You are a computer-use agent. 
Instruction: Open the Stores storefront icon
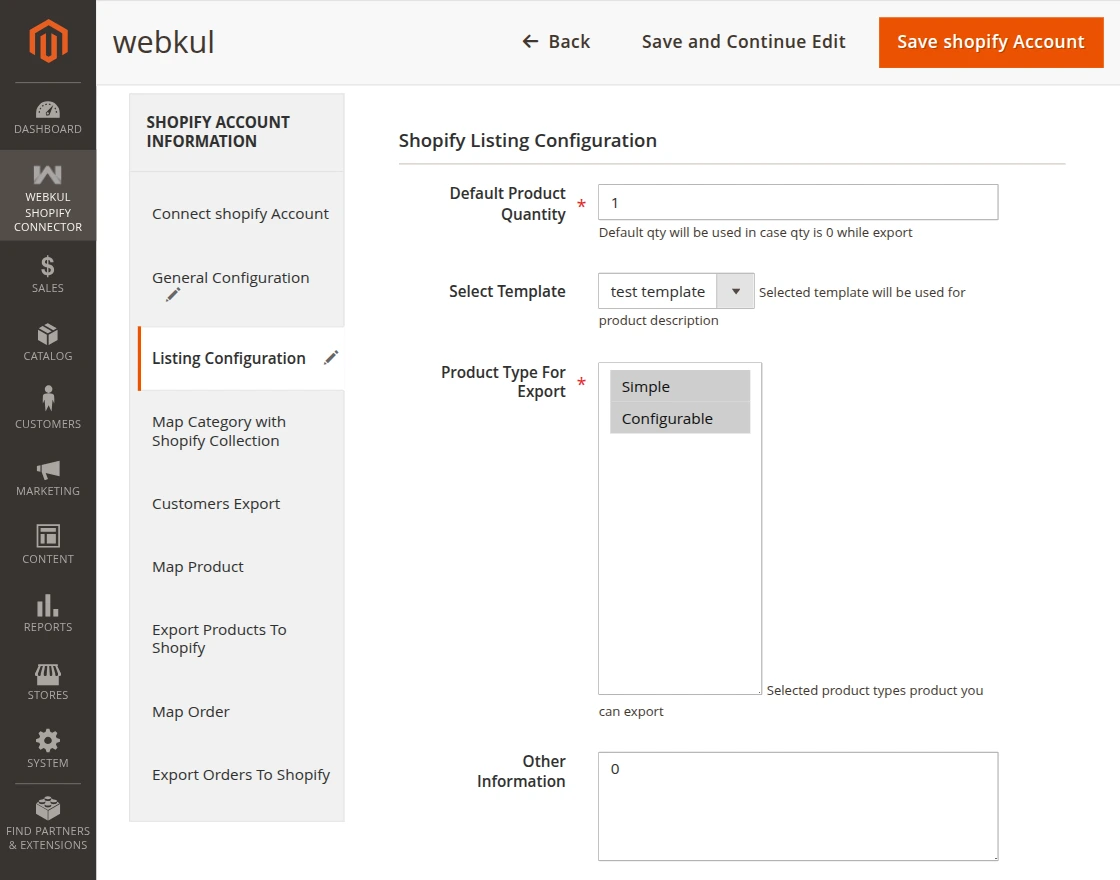pos(48,673)
